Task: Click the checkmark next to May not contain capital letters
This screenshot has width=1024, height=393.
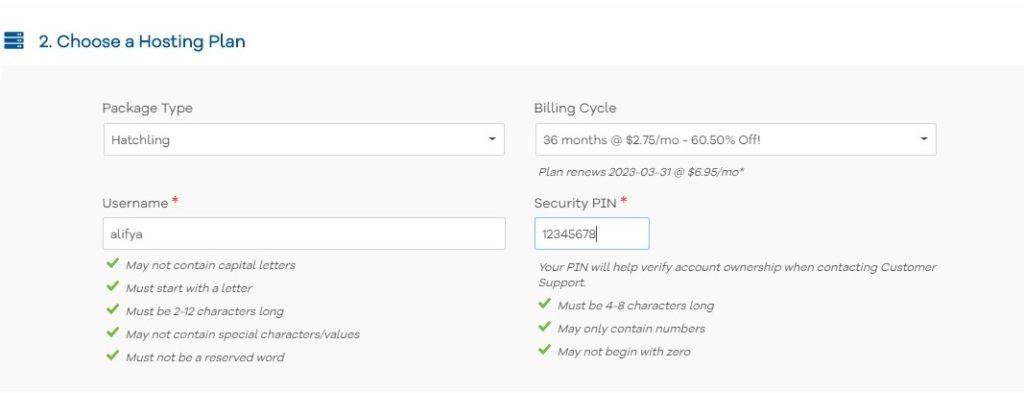Action: coord(112,263)
